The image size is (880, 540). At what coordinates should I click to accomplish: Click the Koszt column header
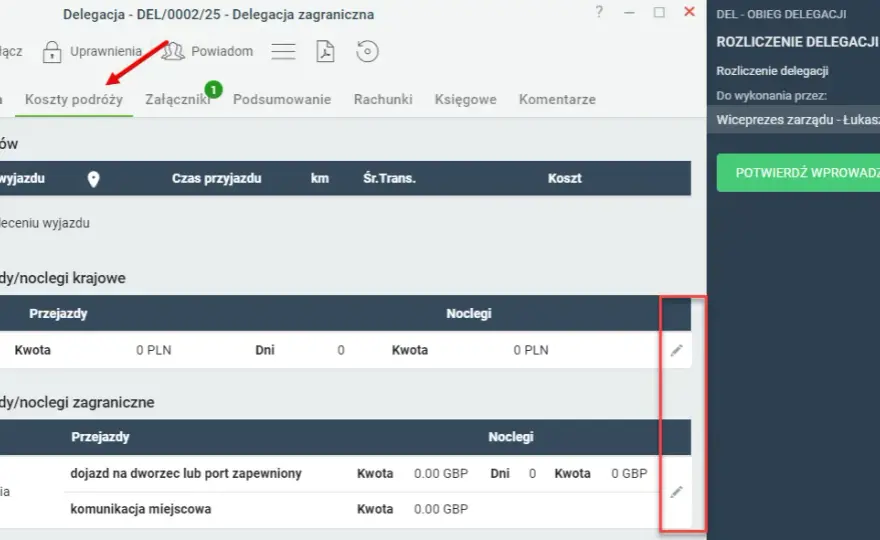pyautogui.click(x=565, y=179)
